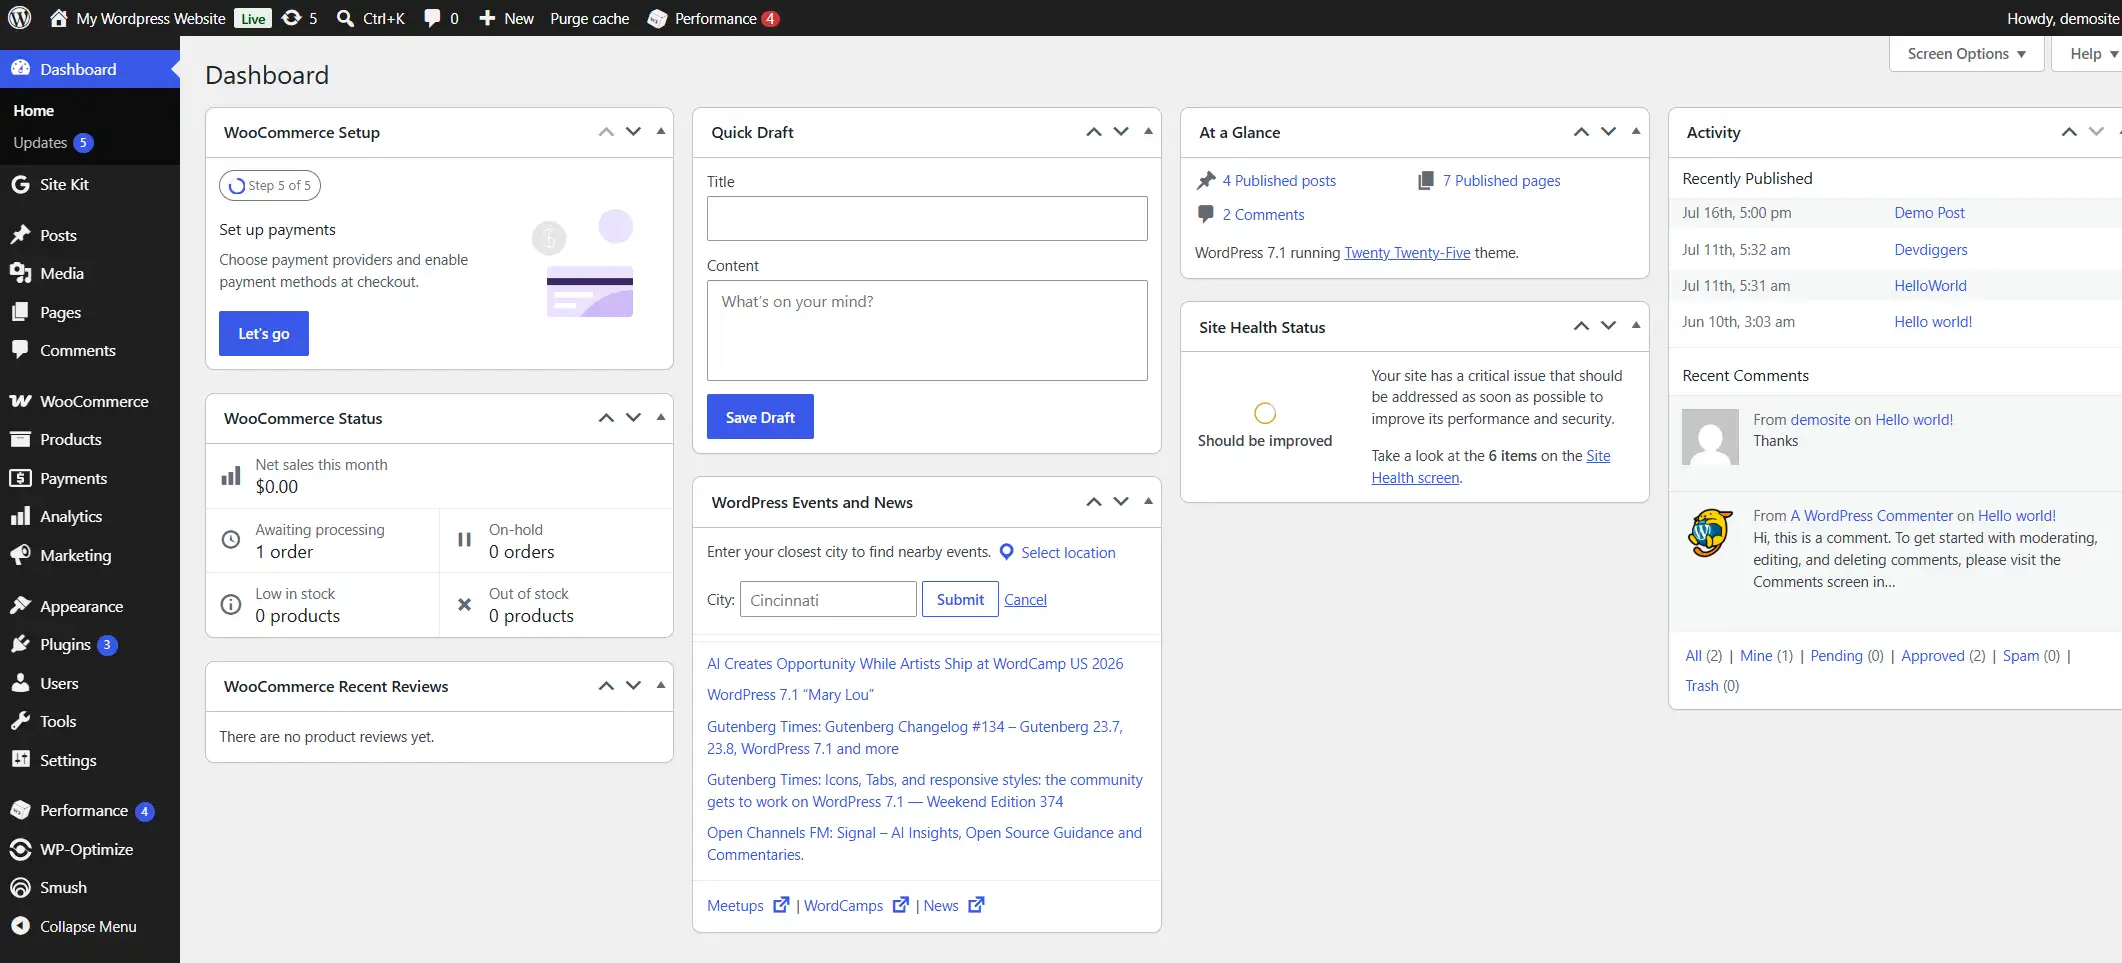Open Howdy, demosite account menu

2062,18
